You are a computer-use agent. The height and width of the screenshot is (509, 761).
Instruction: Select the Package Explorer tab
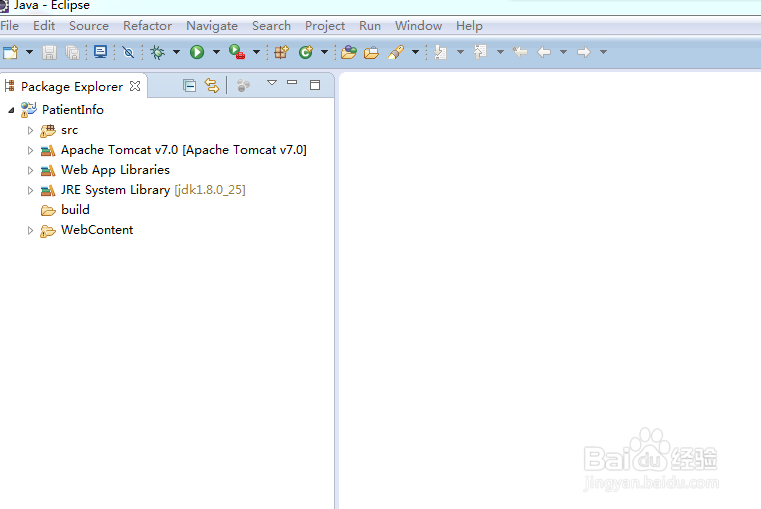72,86
